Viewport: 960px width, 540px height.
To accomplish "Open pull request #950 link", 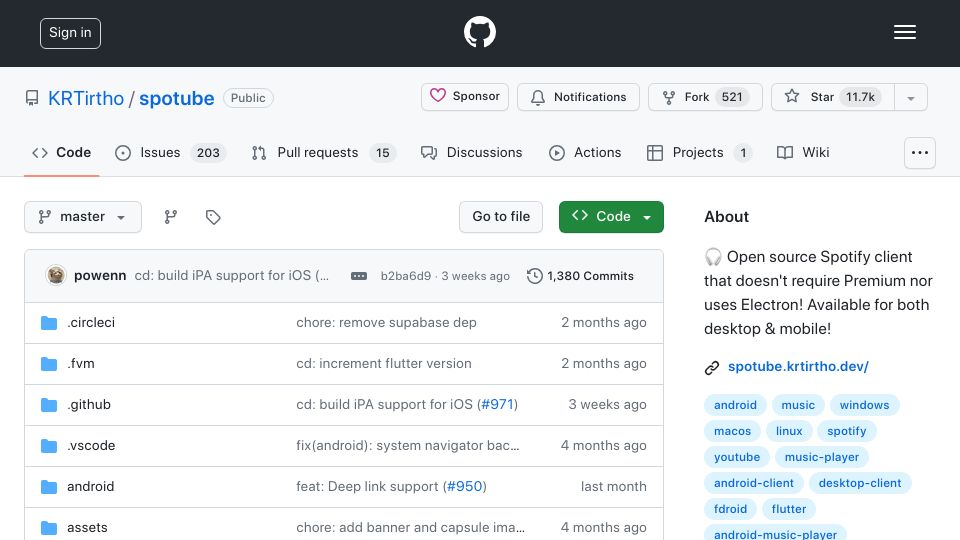I will tap(465, 487).
